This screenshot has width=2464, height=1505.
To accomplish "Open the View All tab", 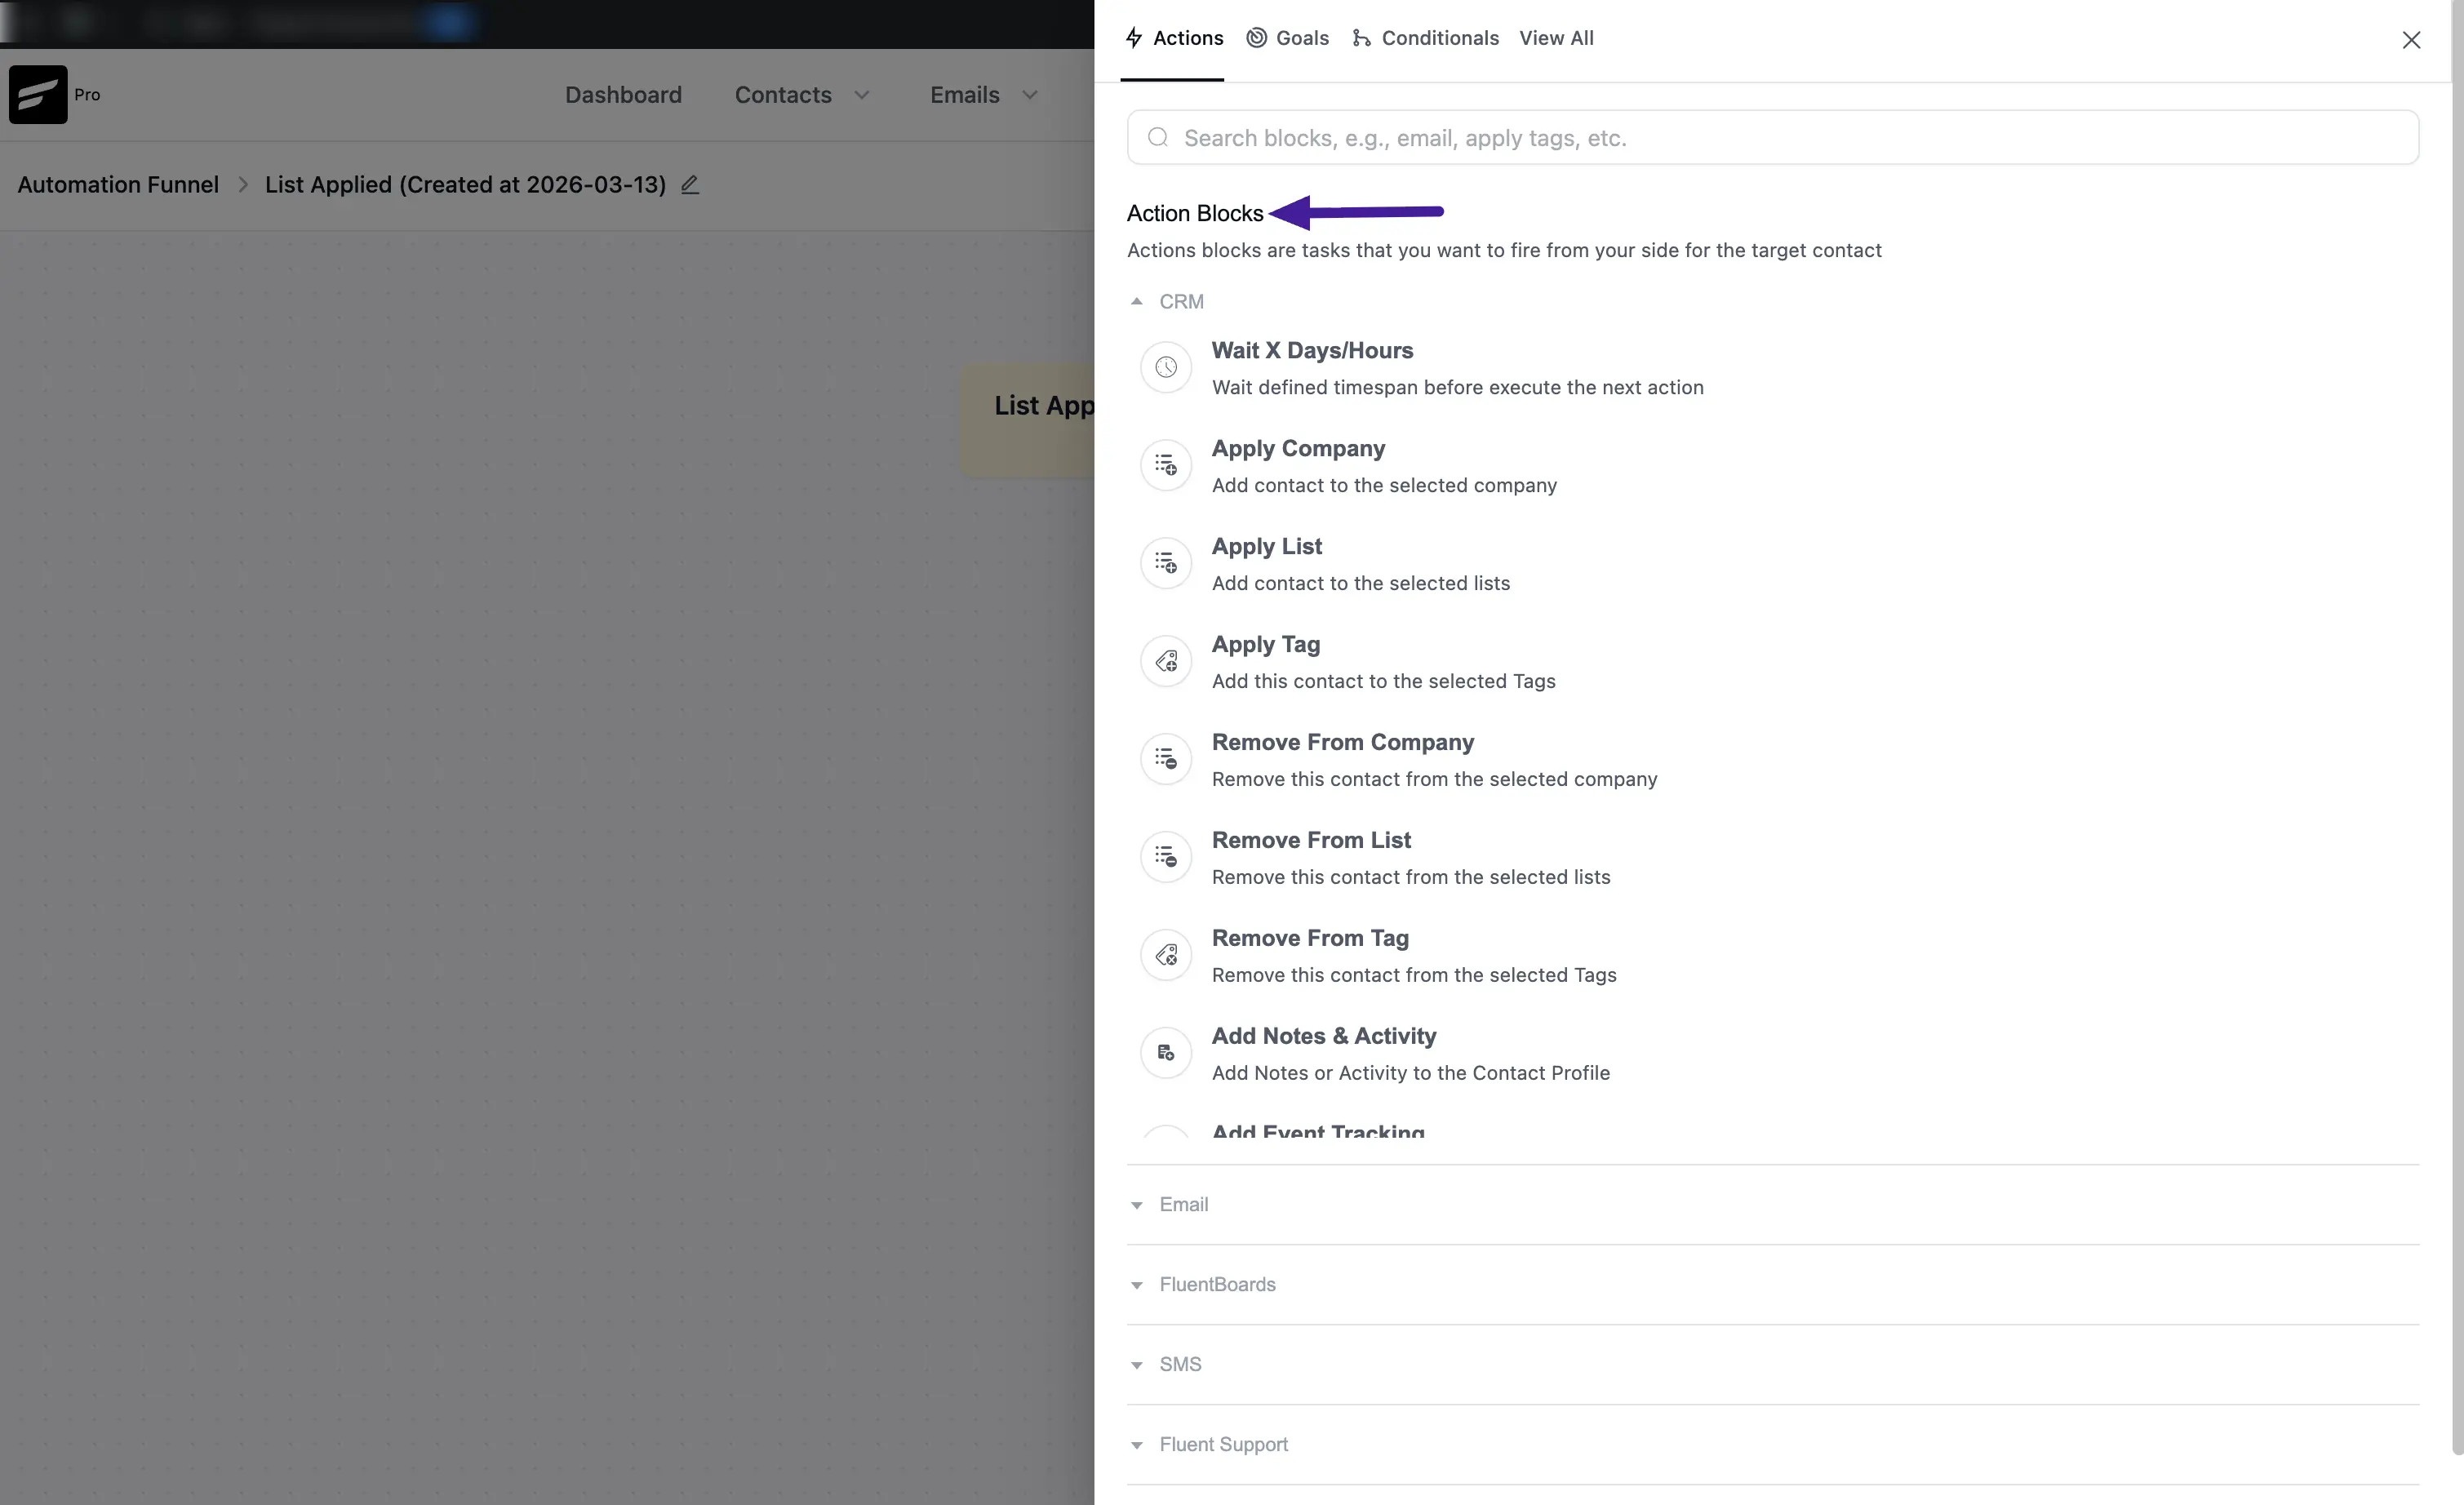I will point(1556,38).
